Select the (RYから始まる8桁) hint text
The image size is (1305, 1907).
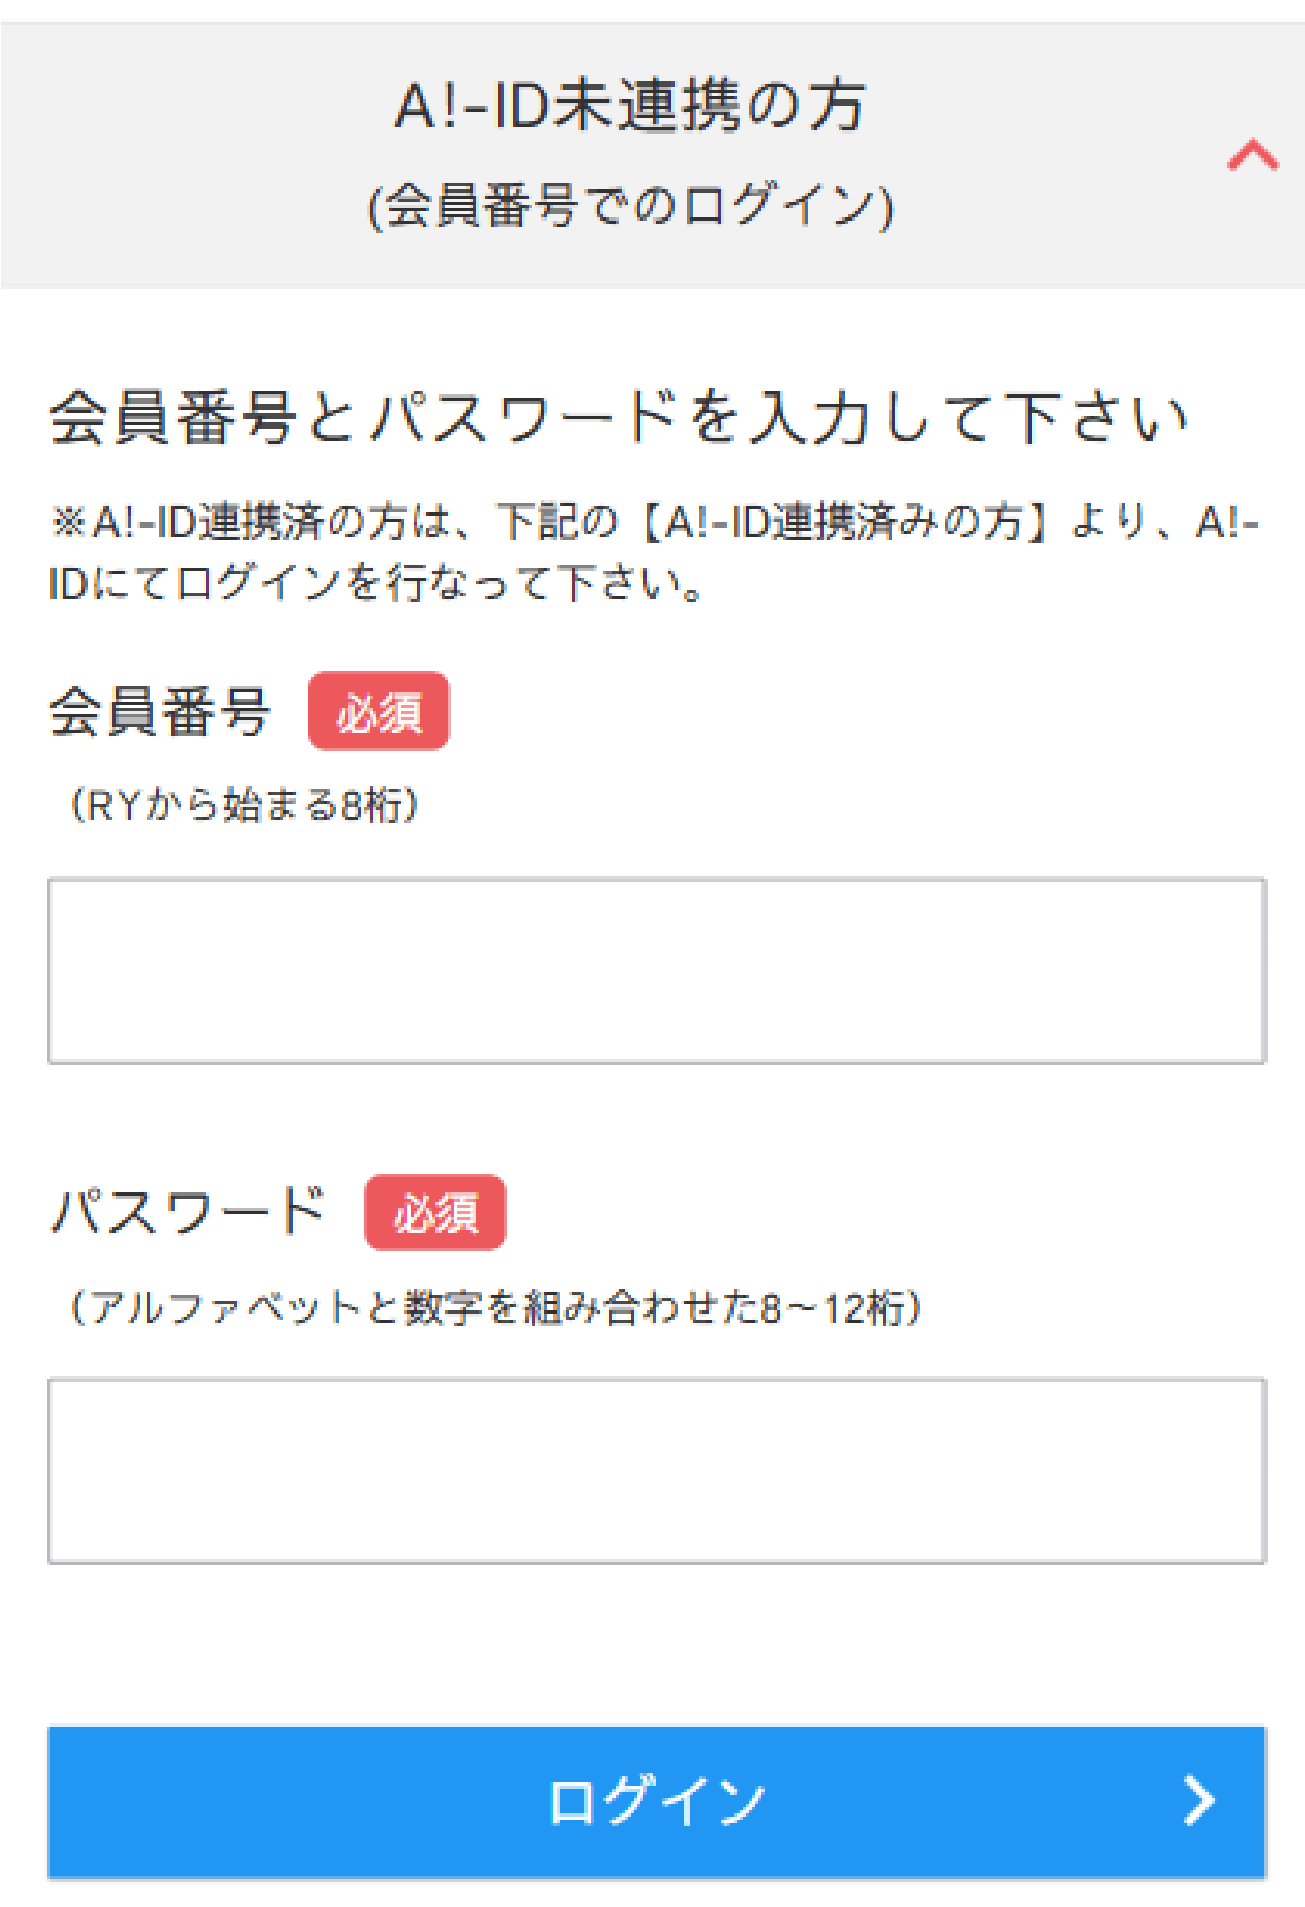pyautogui.click(x=244, y=805)
